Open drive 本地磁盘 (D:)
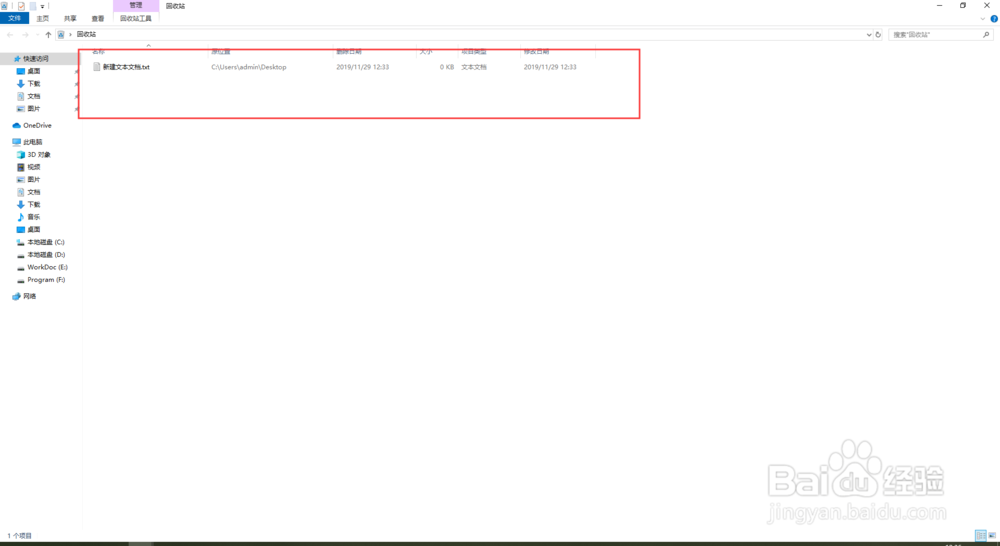This screenshot has width=1000, height=546. click(45, 255)
